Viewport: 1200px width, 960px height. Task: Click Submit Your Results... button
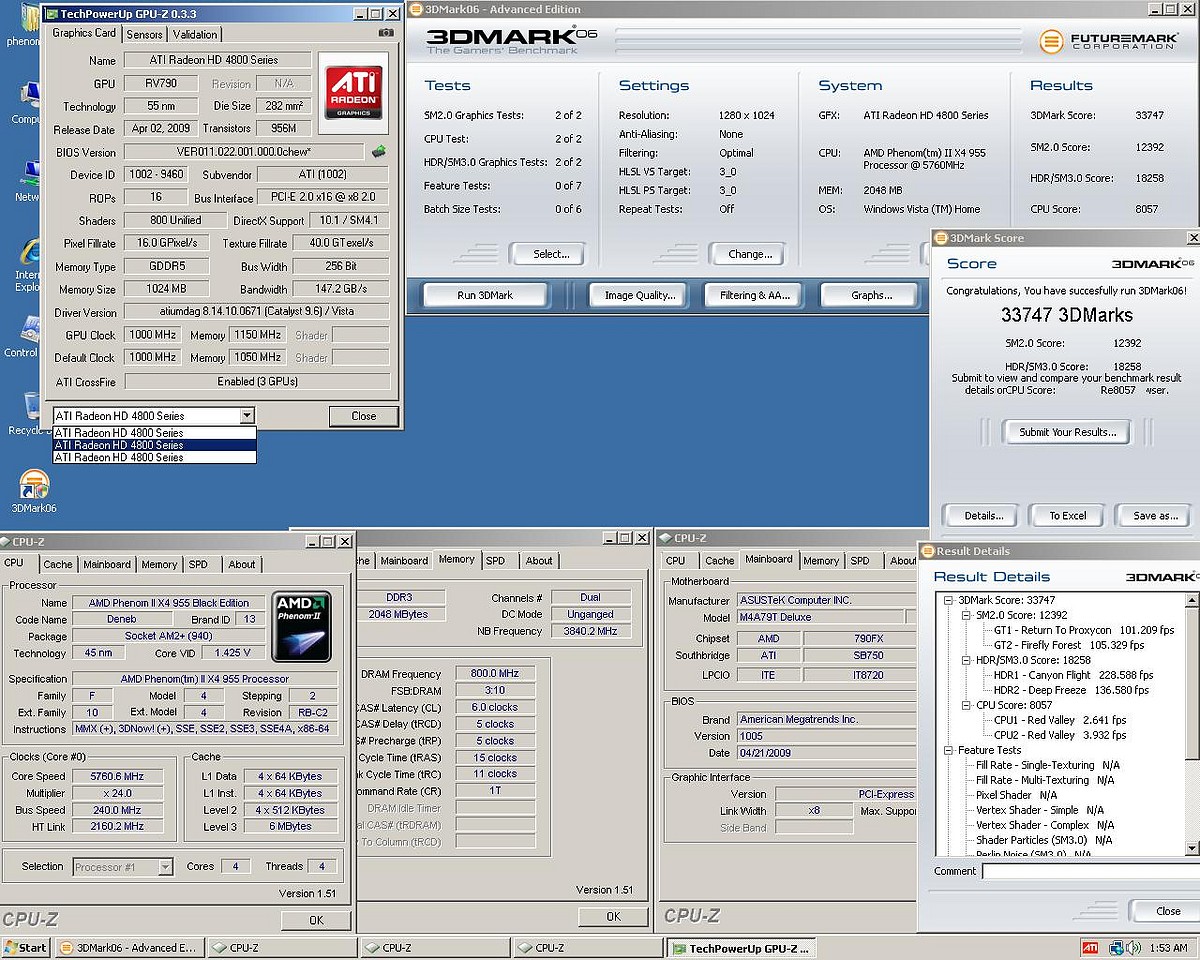click(x=1067, y=432)
